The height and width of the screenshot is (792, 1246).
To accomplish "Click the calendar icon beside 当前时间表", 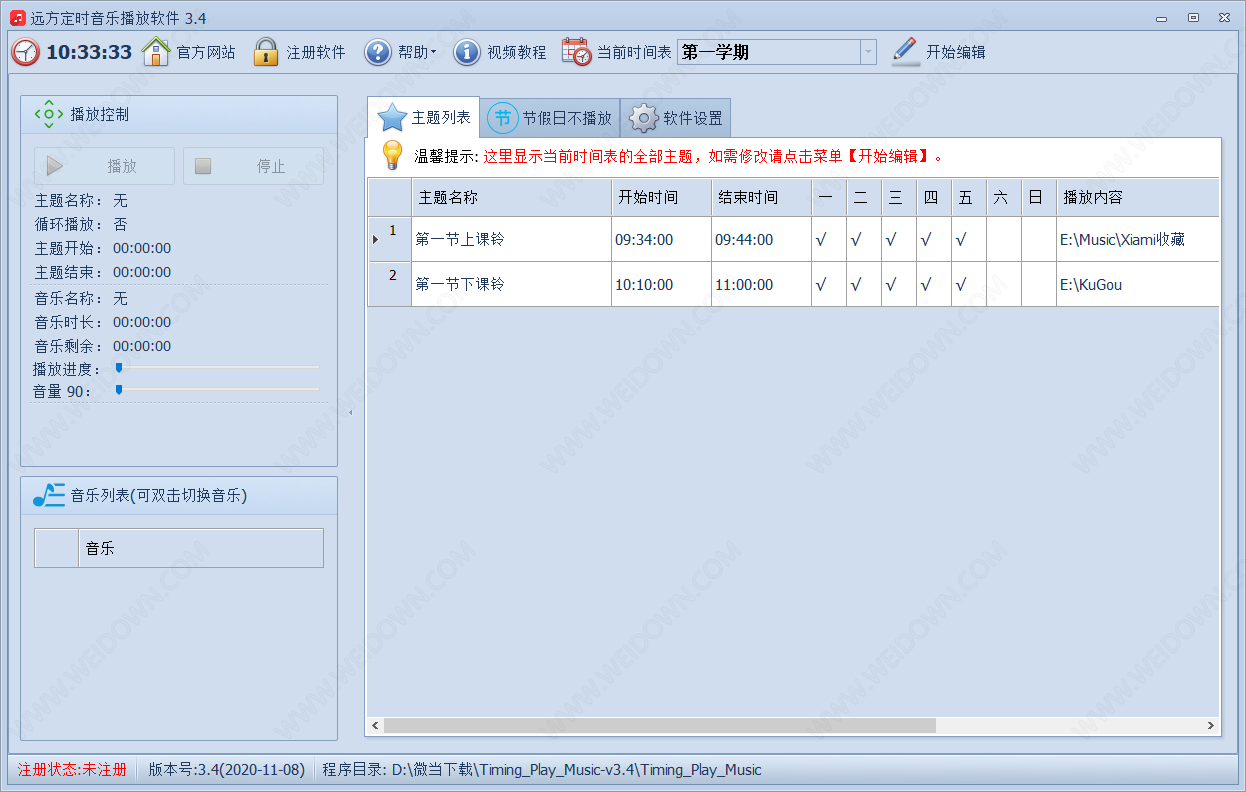I will pyautogui.click(x=576, y=52).
